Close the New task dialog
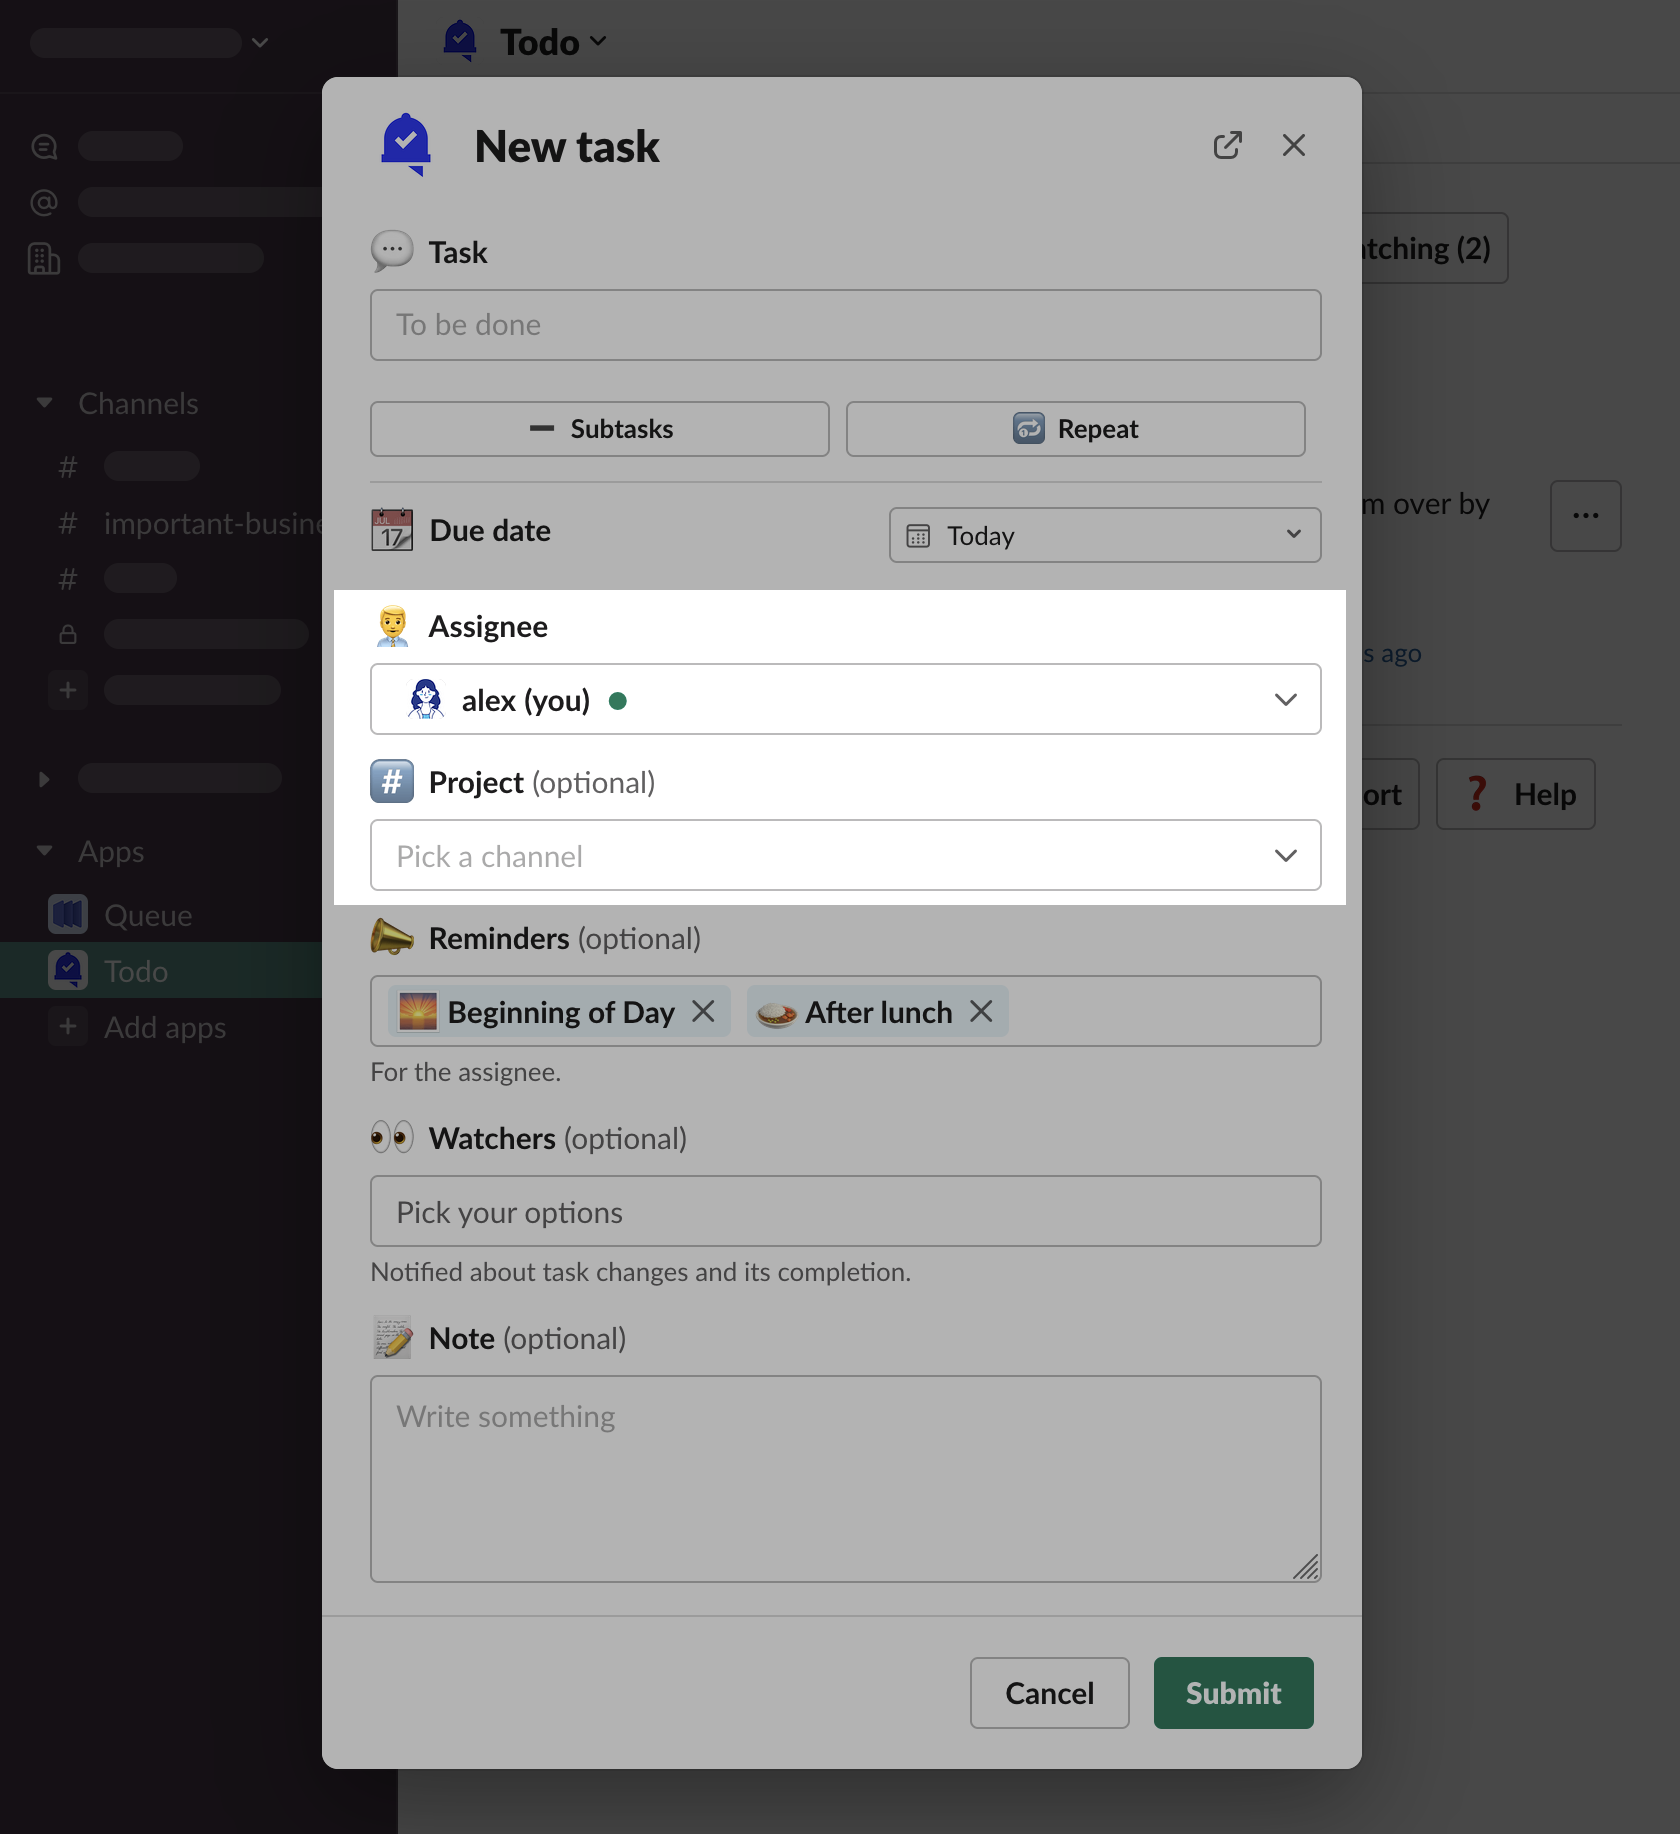Screen dimensions: 1680x1834 click(1293, 146)
